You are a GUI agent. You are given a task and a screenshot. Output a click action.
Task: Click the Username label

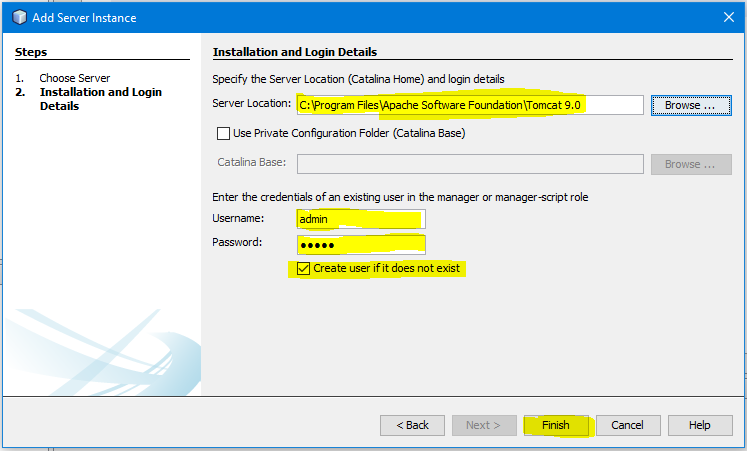(x=238, y=218)
